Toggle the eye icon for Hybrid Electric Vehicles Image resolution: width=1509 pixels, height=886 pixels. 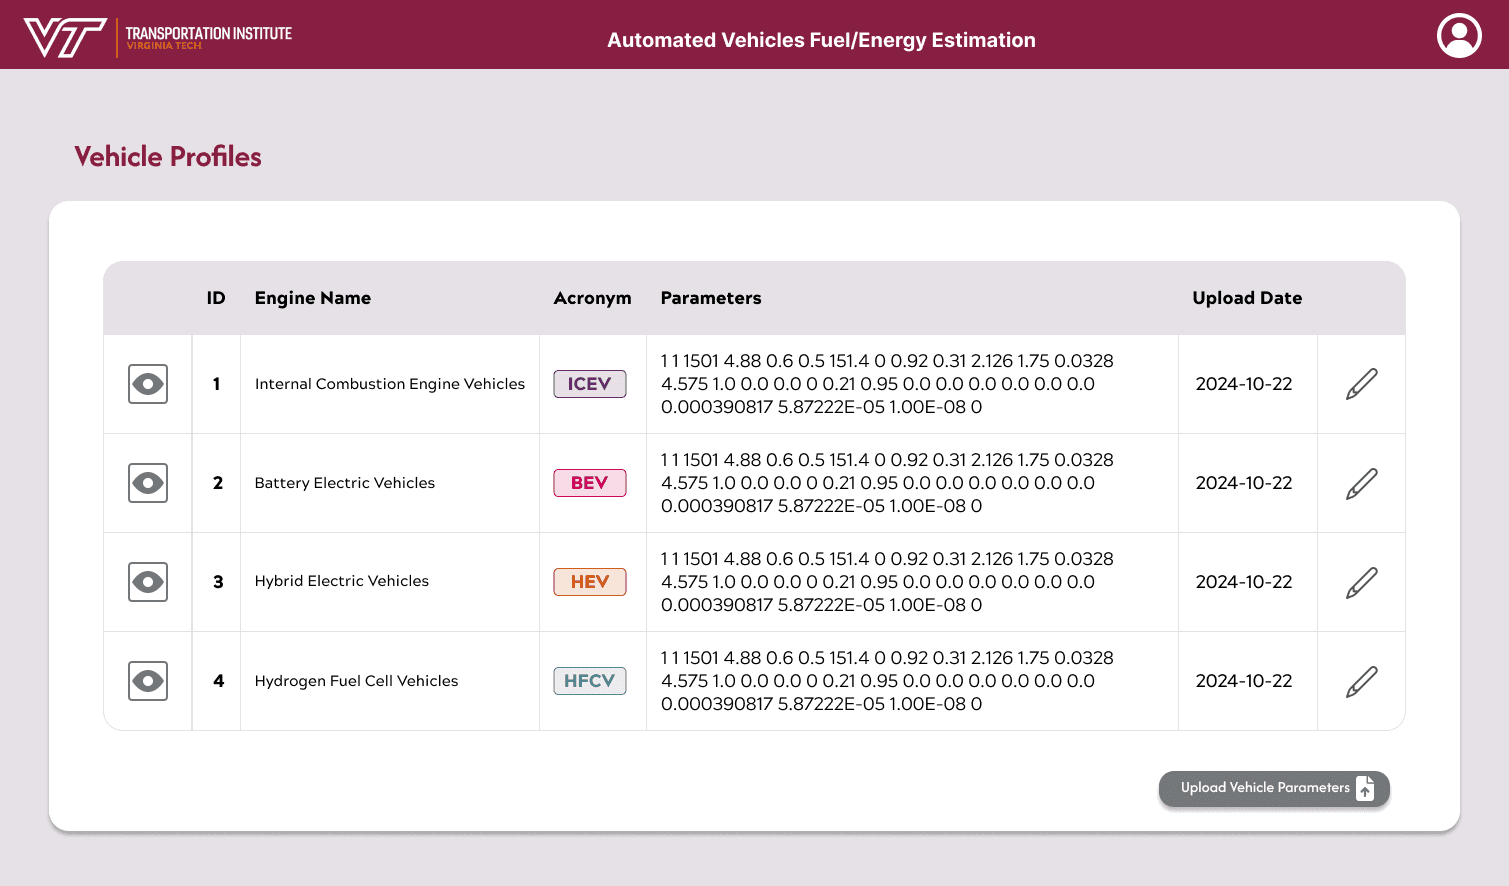click(x=147, y=581)
